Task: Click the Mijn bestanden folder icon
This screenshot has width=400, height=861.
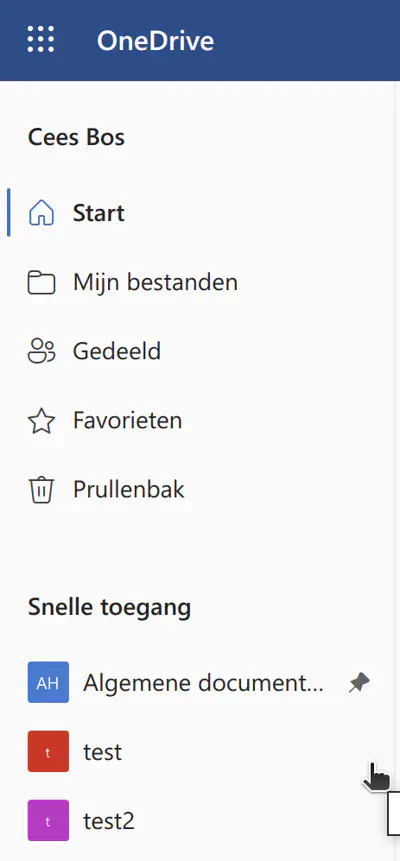Action: (x=42, y=283)
